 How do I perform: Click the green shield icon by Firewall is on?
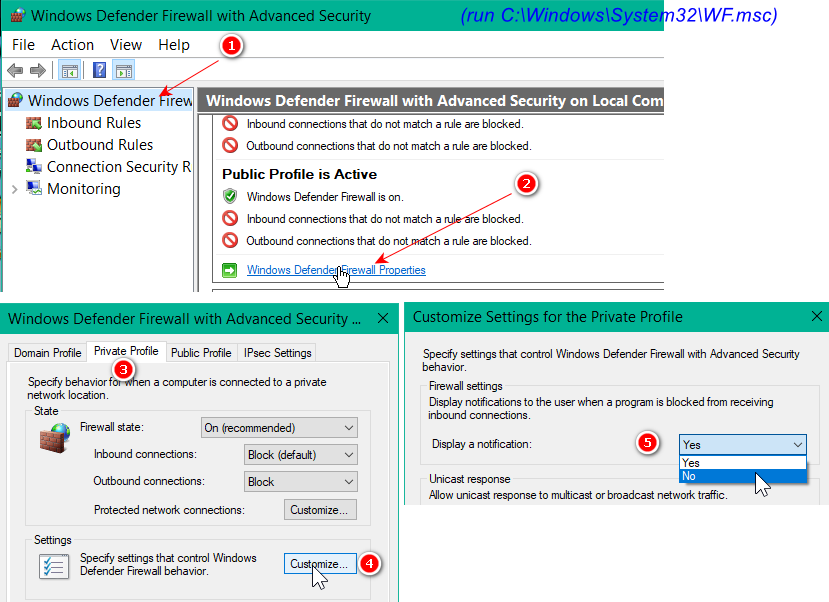[x=230, y=197]
